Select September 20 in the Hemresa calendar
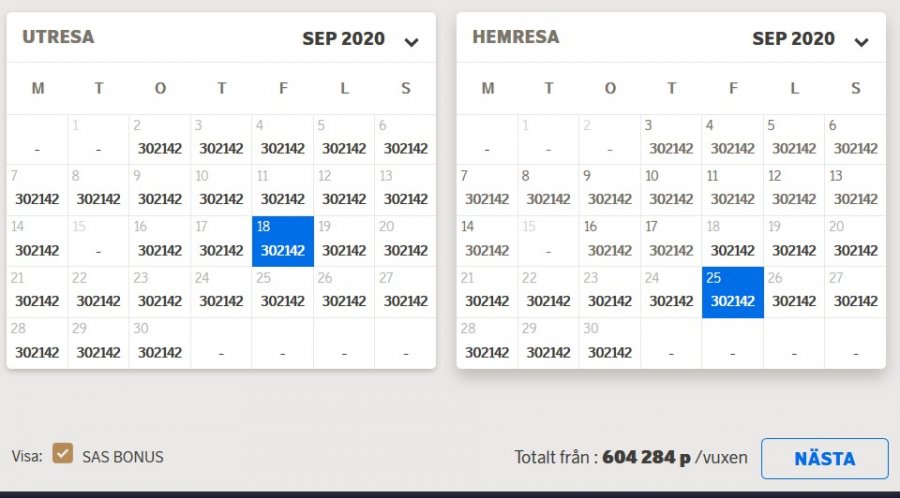900x498 pixels. click(x=855, y=241)
